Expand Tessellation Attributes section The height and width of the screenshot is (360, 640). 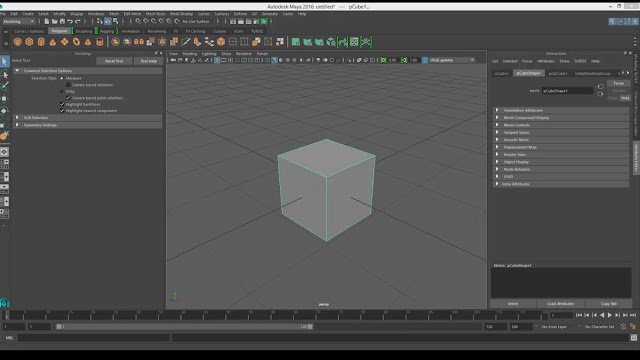(x=497, y=110)
